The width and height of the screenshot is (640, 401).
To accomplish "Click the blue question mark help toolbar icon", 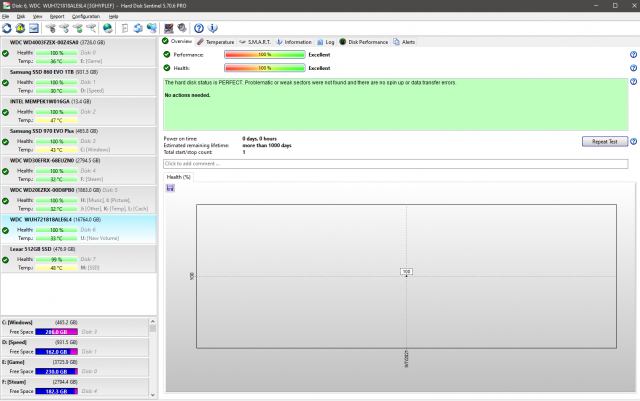I will tap(199, 27).
